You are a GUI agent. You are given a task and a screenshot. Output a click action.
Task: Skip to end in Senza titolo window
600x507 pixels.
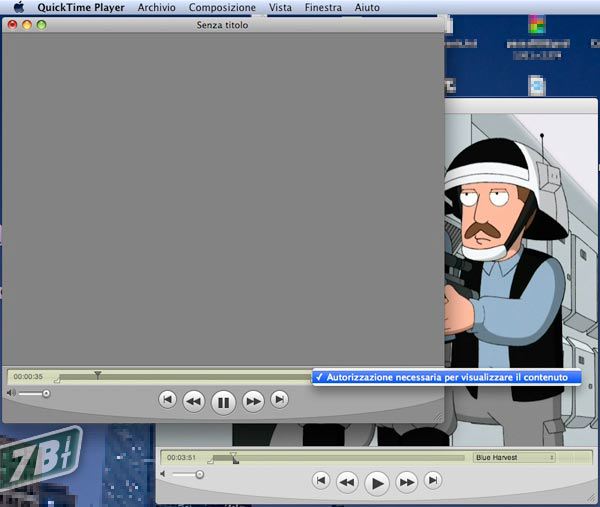[280, 400]
